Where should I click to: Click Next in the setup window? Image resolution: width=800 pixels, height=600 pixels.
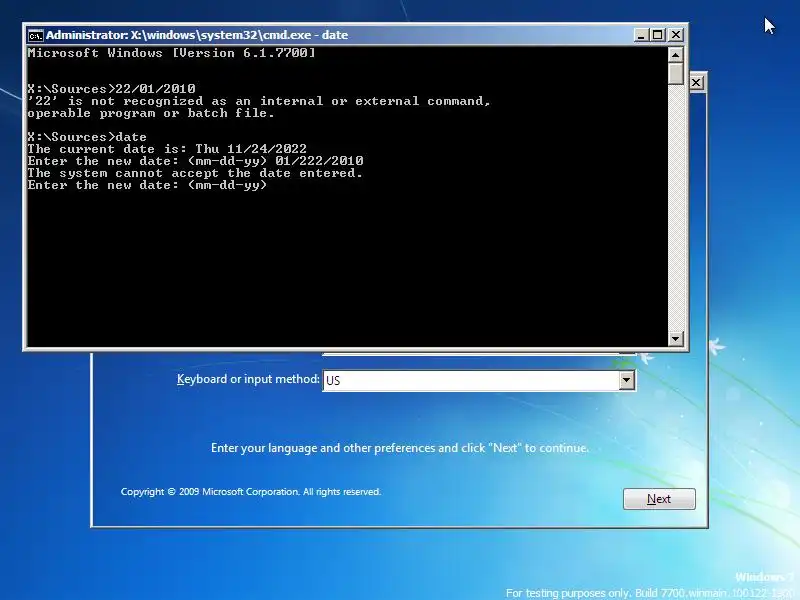click(x=659, y=499)
